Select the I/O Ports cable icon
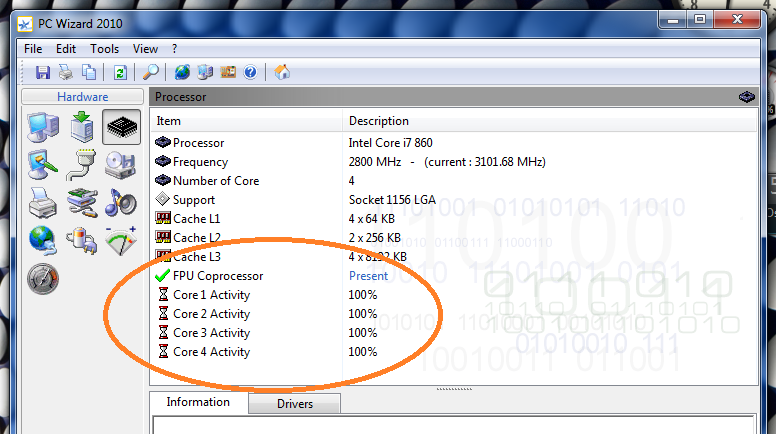 pyautogui.click(x=82, y=165)
